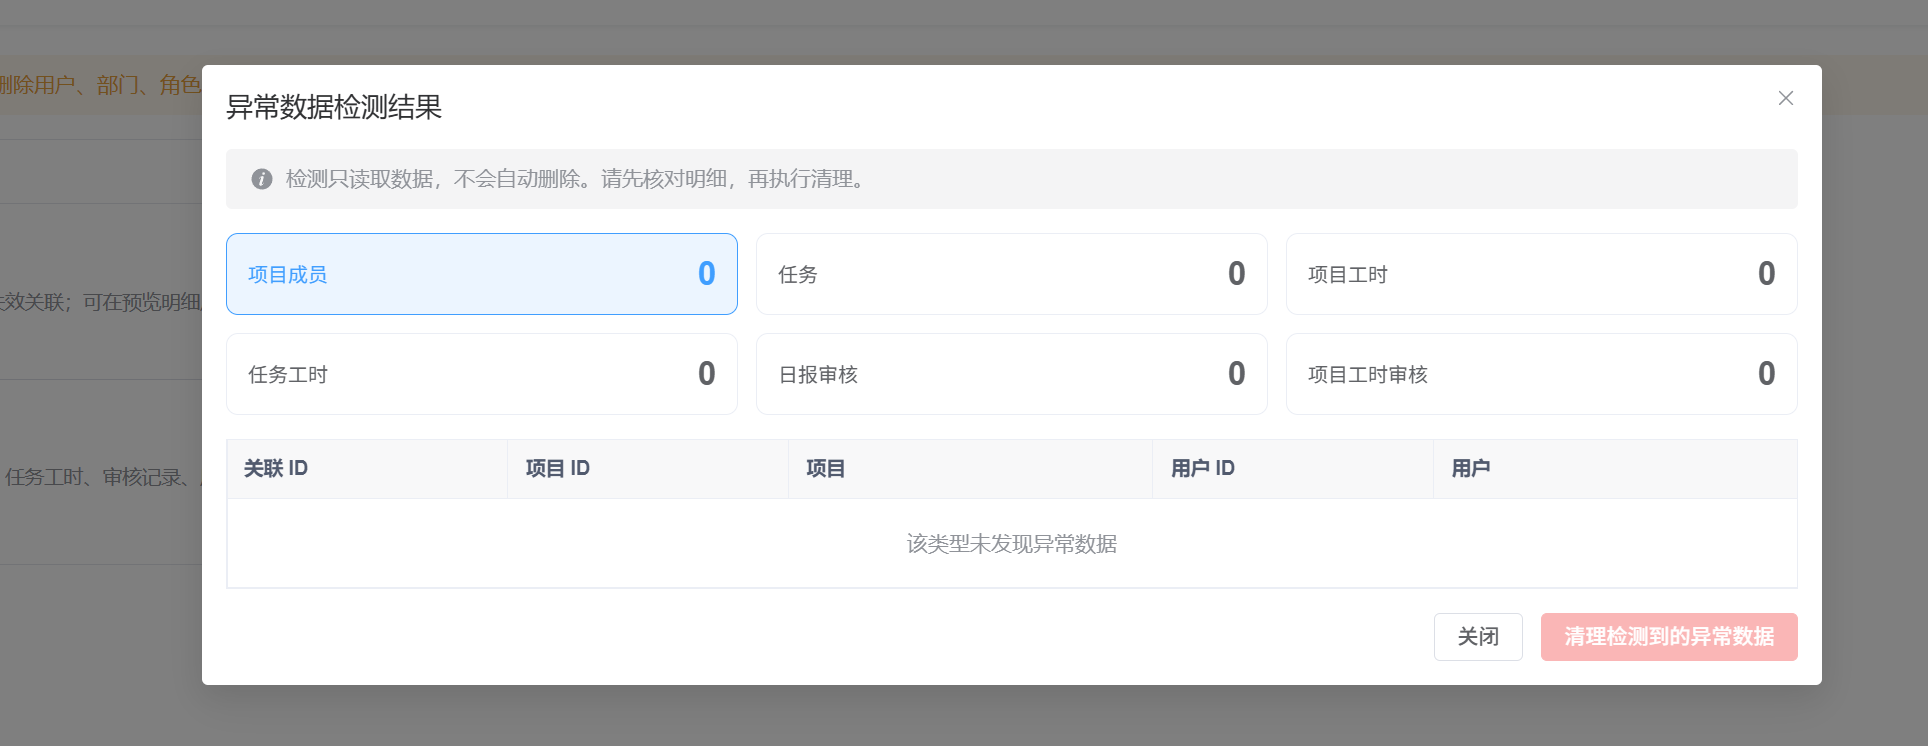Viewport: 1928px width, 746px height.
Task: Click the 用户 ID column header
Action: pos(1293,468)
